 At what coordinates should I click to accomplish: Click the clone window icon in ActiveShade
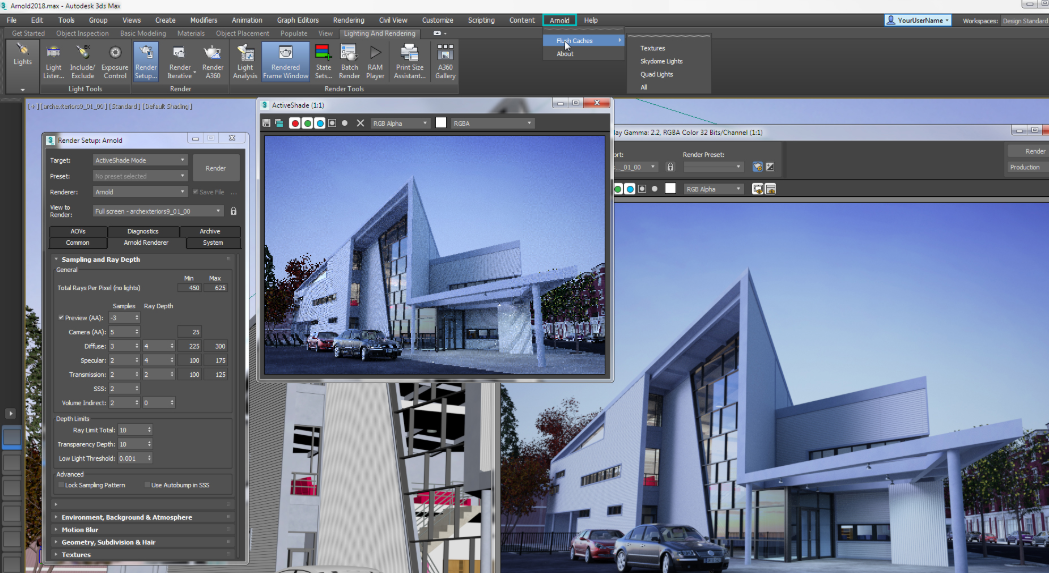point(279,123)
